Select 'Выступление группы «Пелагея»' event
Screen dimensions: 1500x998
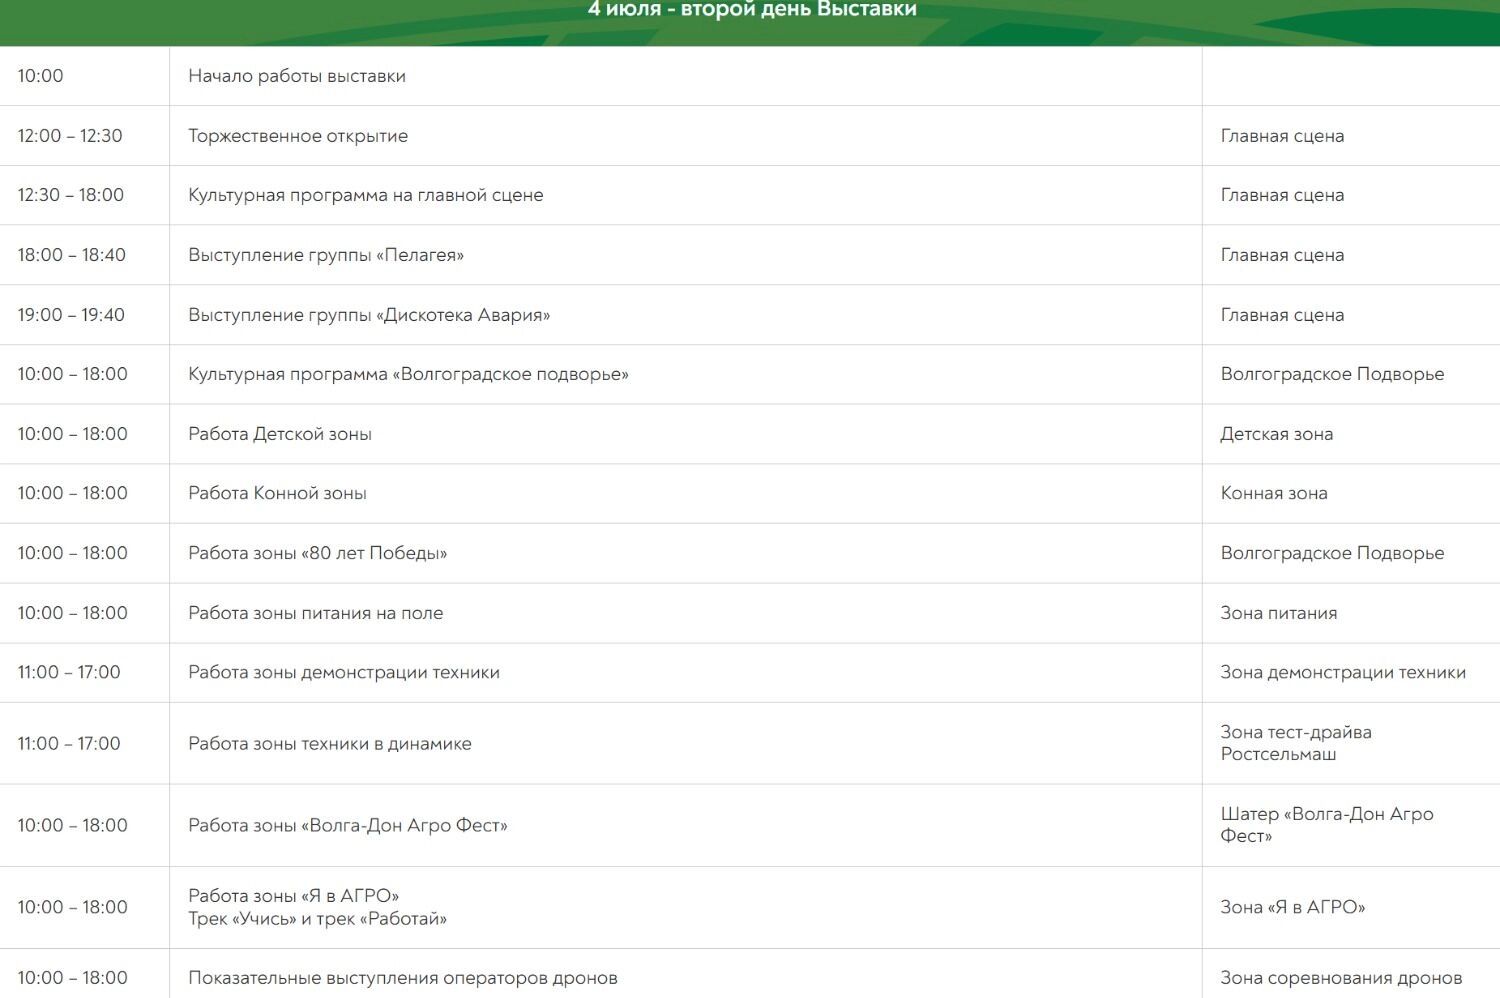(x=326, y=255)
